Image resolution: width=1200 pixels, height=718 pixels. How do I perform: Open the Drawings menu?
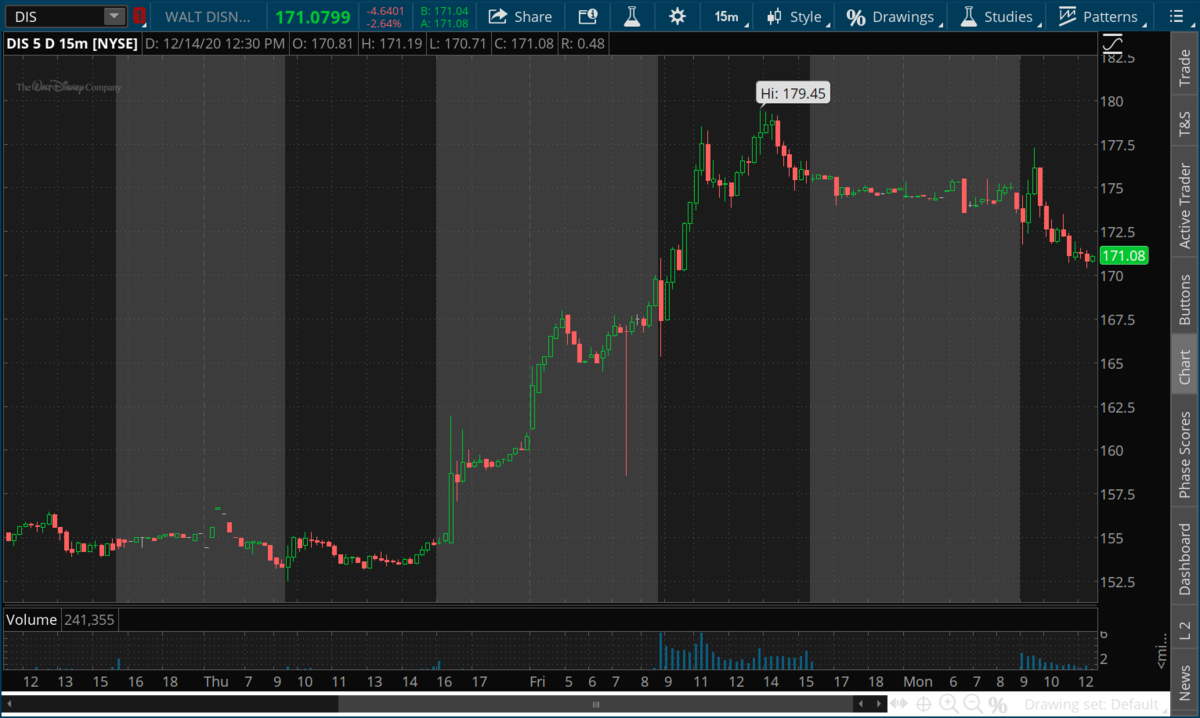894,16
